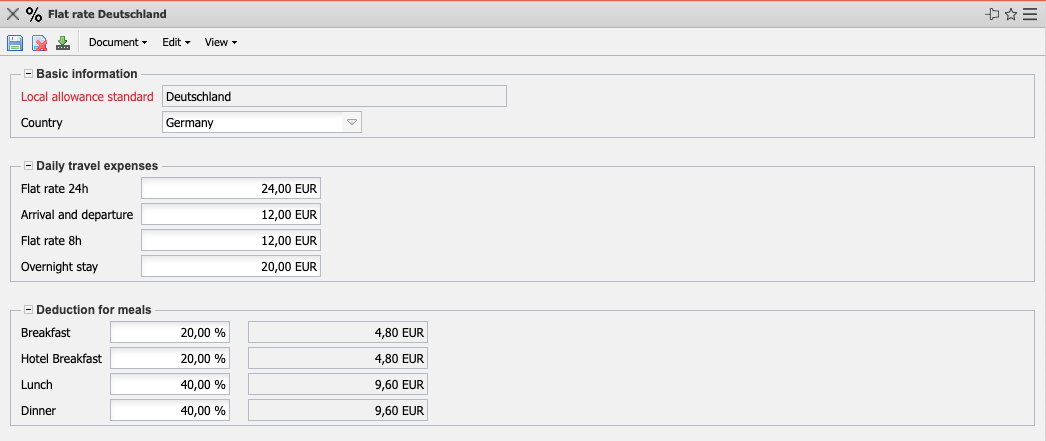This screenshot has height=441, width=1046.
Task: Click the Breakfast percentage field
Action: click(x=169, y=333)
